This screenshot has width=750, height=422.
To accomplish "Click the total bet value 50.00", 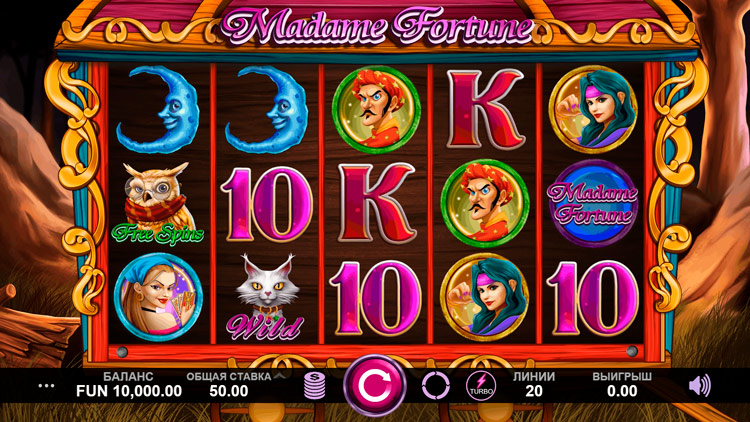I will click(x=229, y=391).
